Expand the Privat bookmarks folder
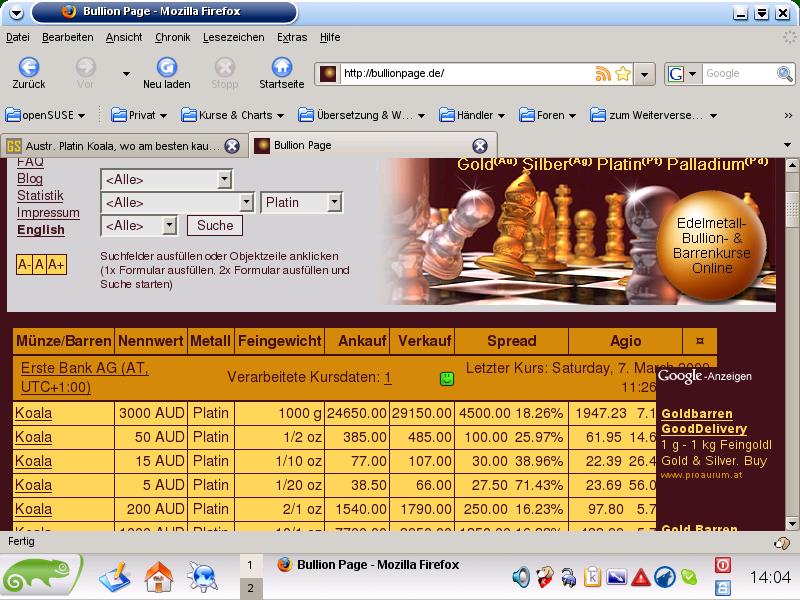This screenshot has width=800, height=600. click(x=139, y=115)
